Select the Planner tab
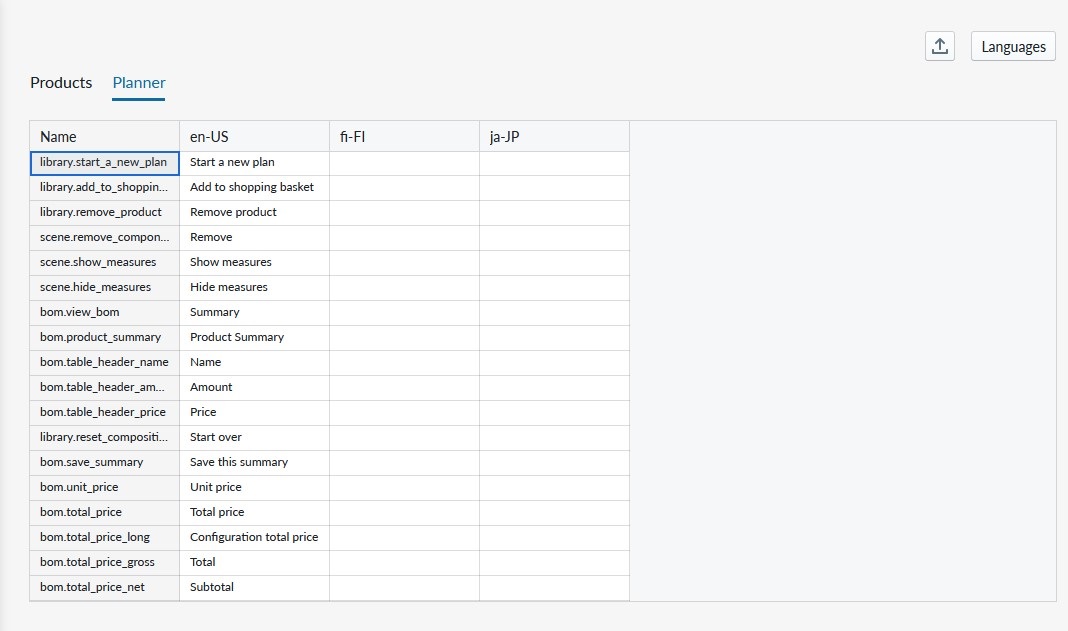The width and height of the screenshot is (1068, 631). (139, 82)
